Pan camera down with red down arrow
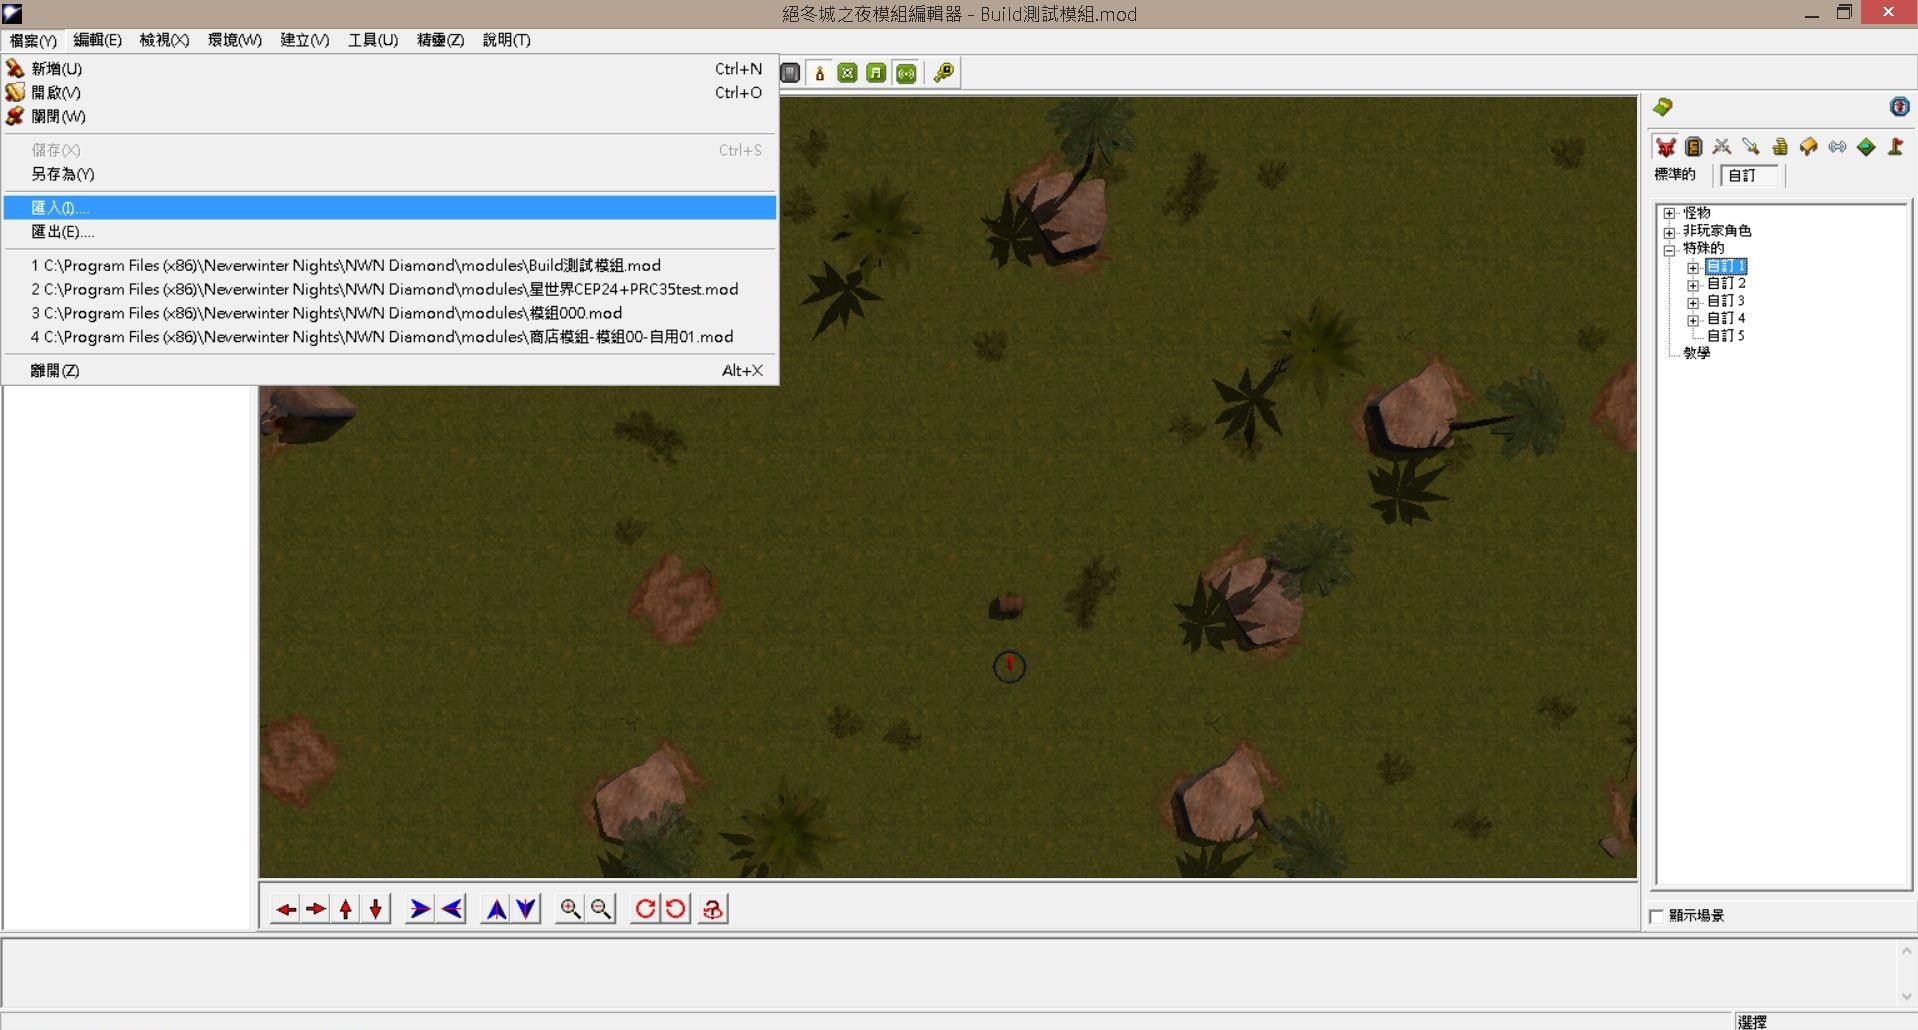Viewport: 1918px width, 1030px height. pos(376,909)
